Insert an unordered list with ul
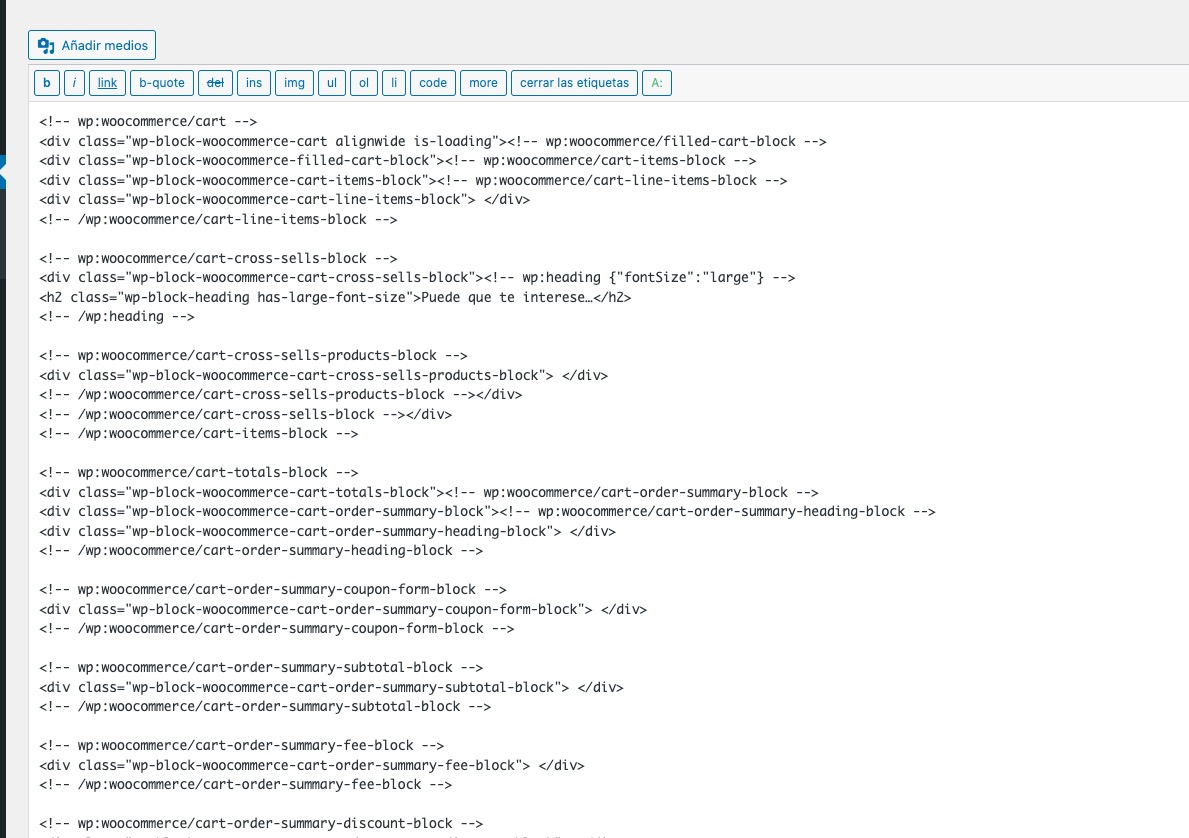Screen dimensions: 1189x838 tap(331, 83)
